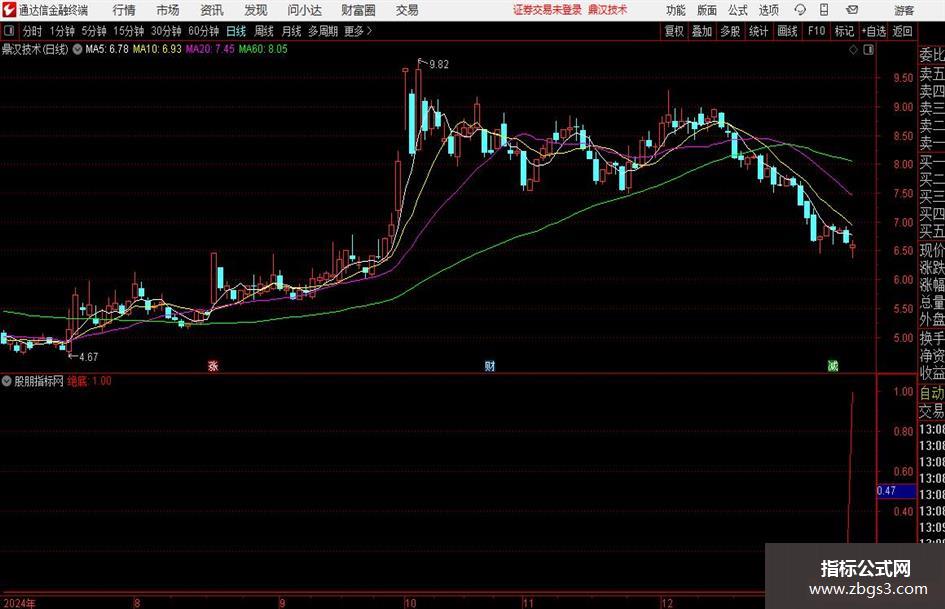Select the 日线 daily period tab
Screen dimensions: 945x609
(x=236, y=31)
